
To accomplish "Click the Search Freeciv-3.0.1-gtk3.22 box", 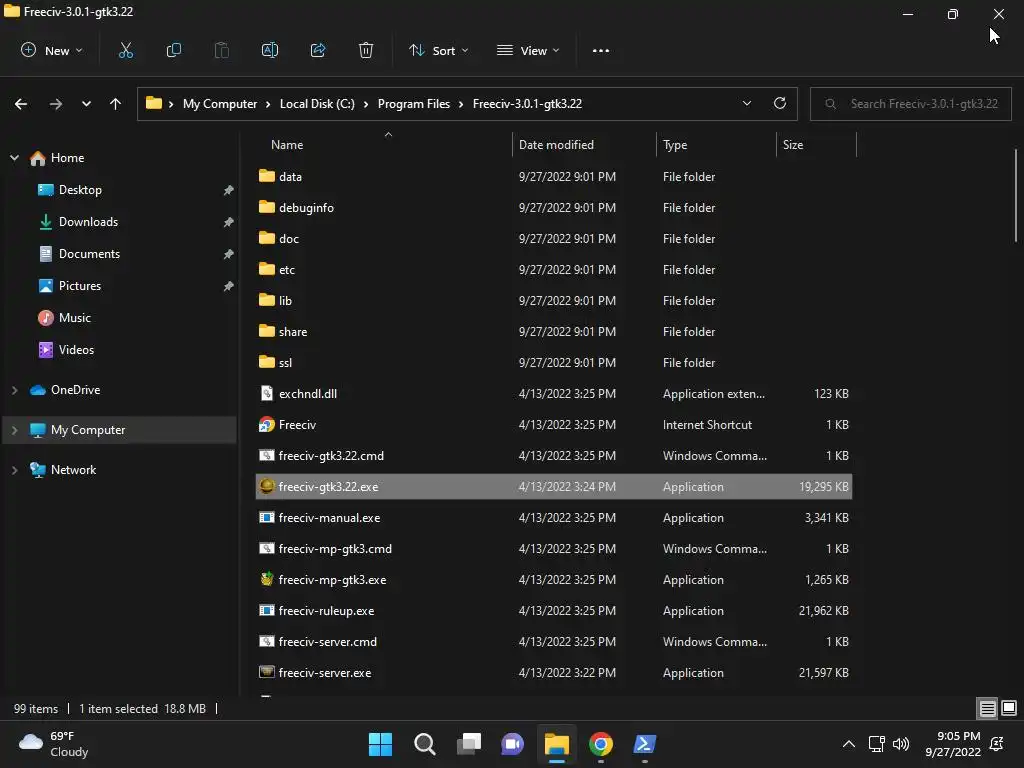I will pyautogui.click(x=910, y=104).
